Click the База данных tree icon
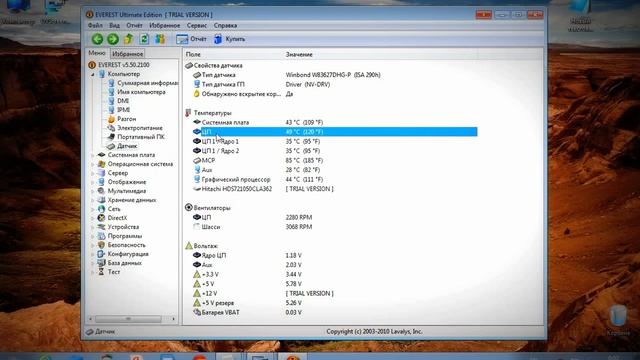Viewport: 640px width, 360px height. coord(101,263)
